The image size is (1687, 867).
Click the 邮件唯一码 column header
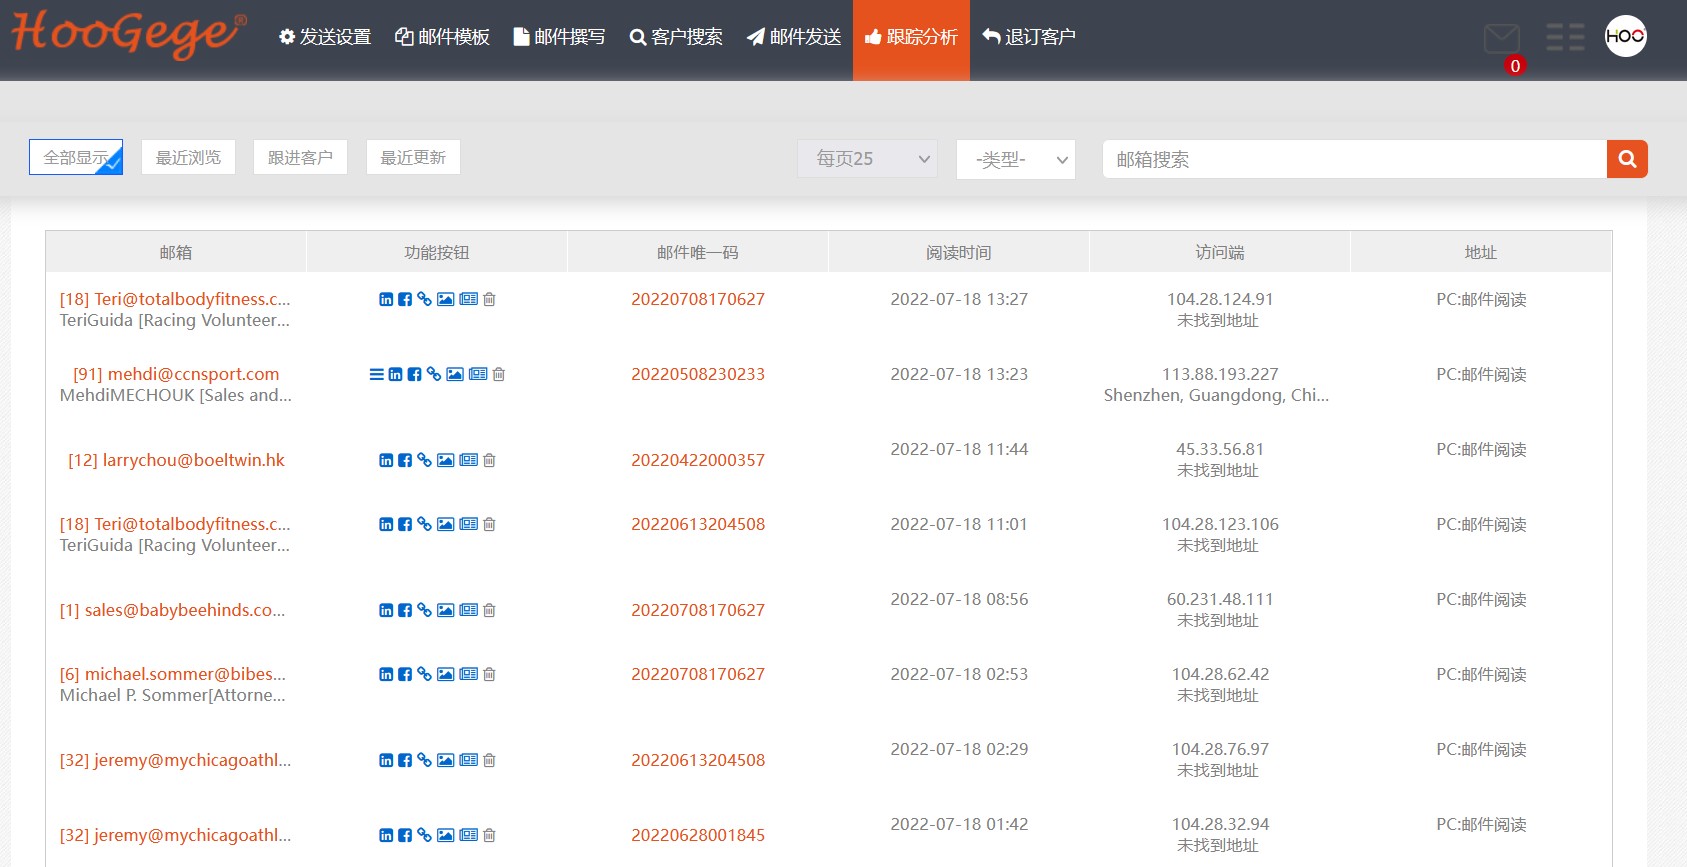click(x=698, y=252)
